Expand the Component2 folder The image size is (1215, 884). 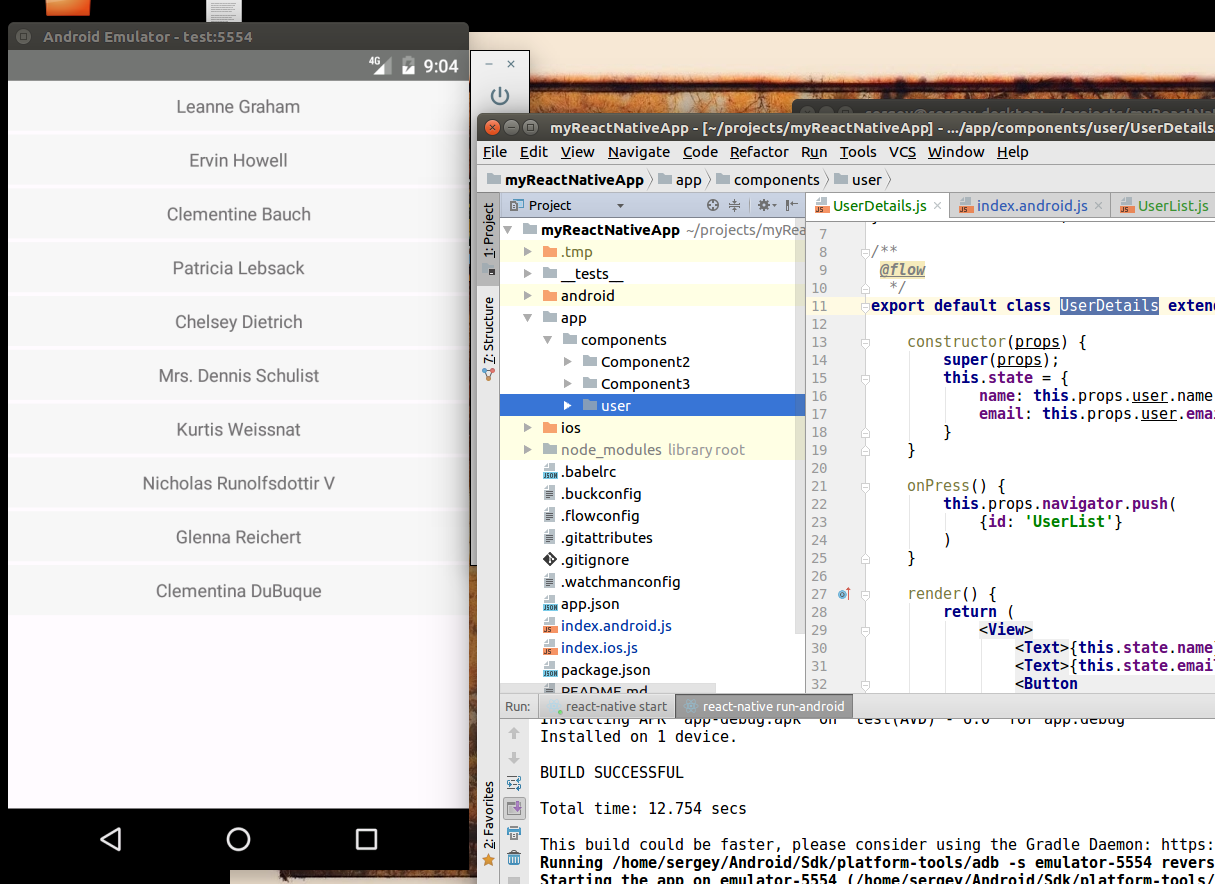568,362
